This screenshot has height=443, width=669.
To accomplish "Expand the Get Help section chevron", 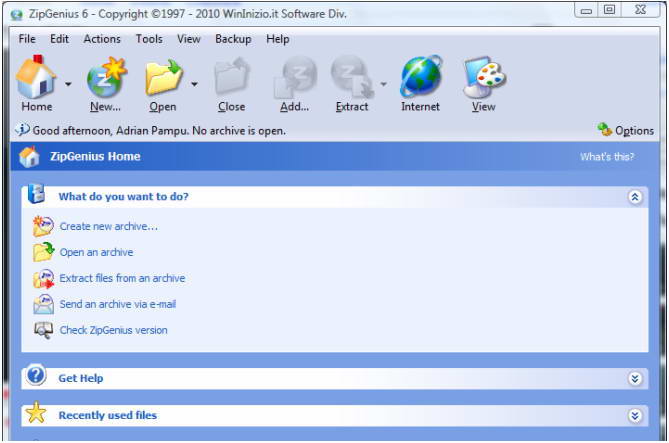I will (635, 379).
